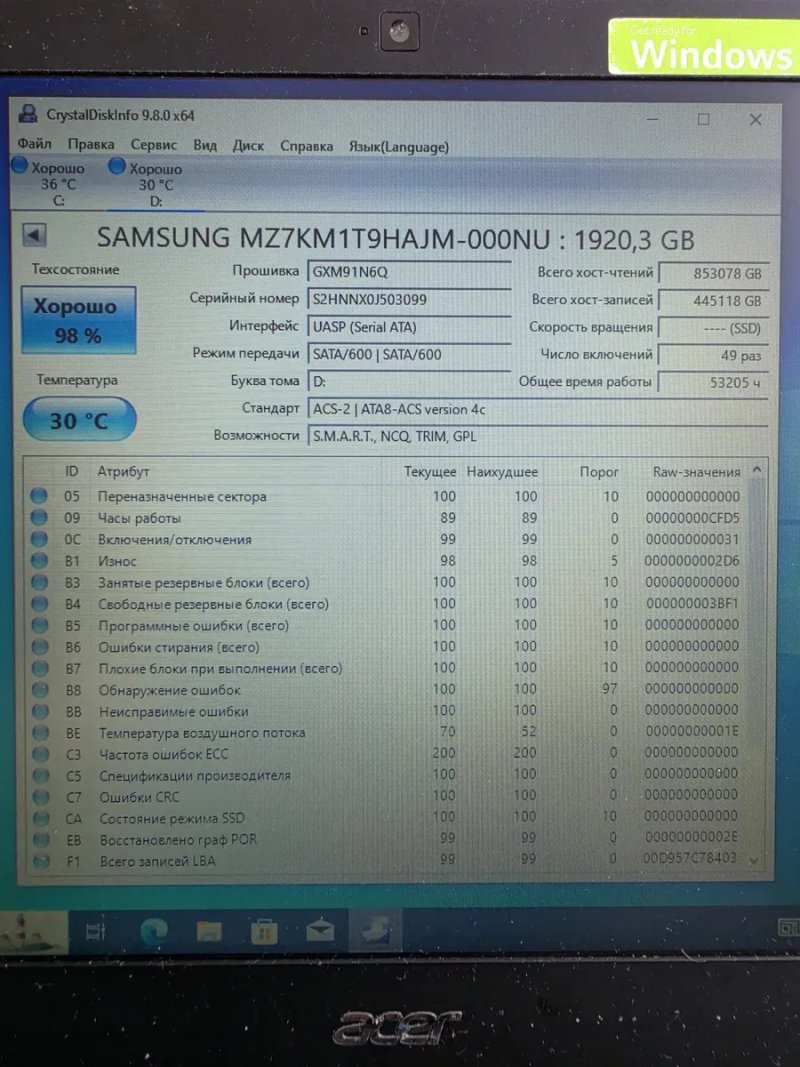Click the status circle for Включения/отключения

[x=39, y=539]
